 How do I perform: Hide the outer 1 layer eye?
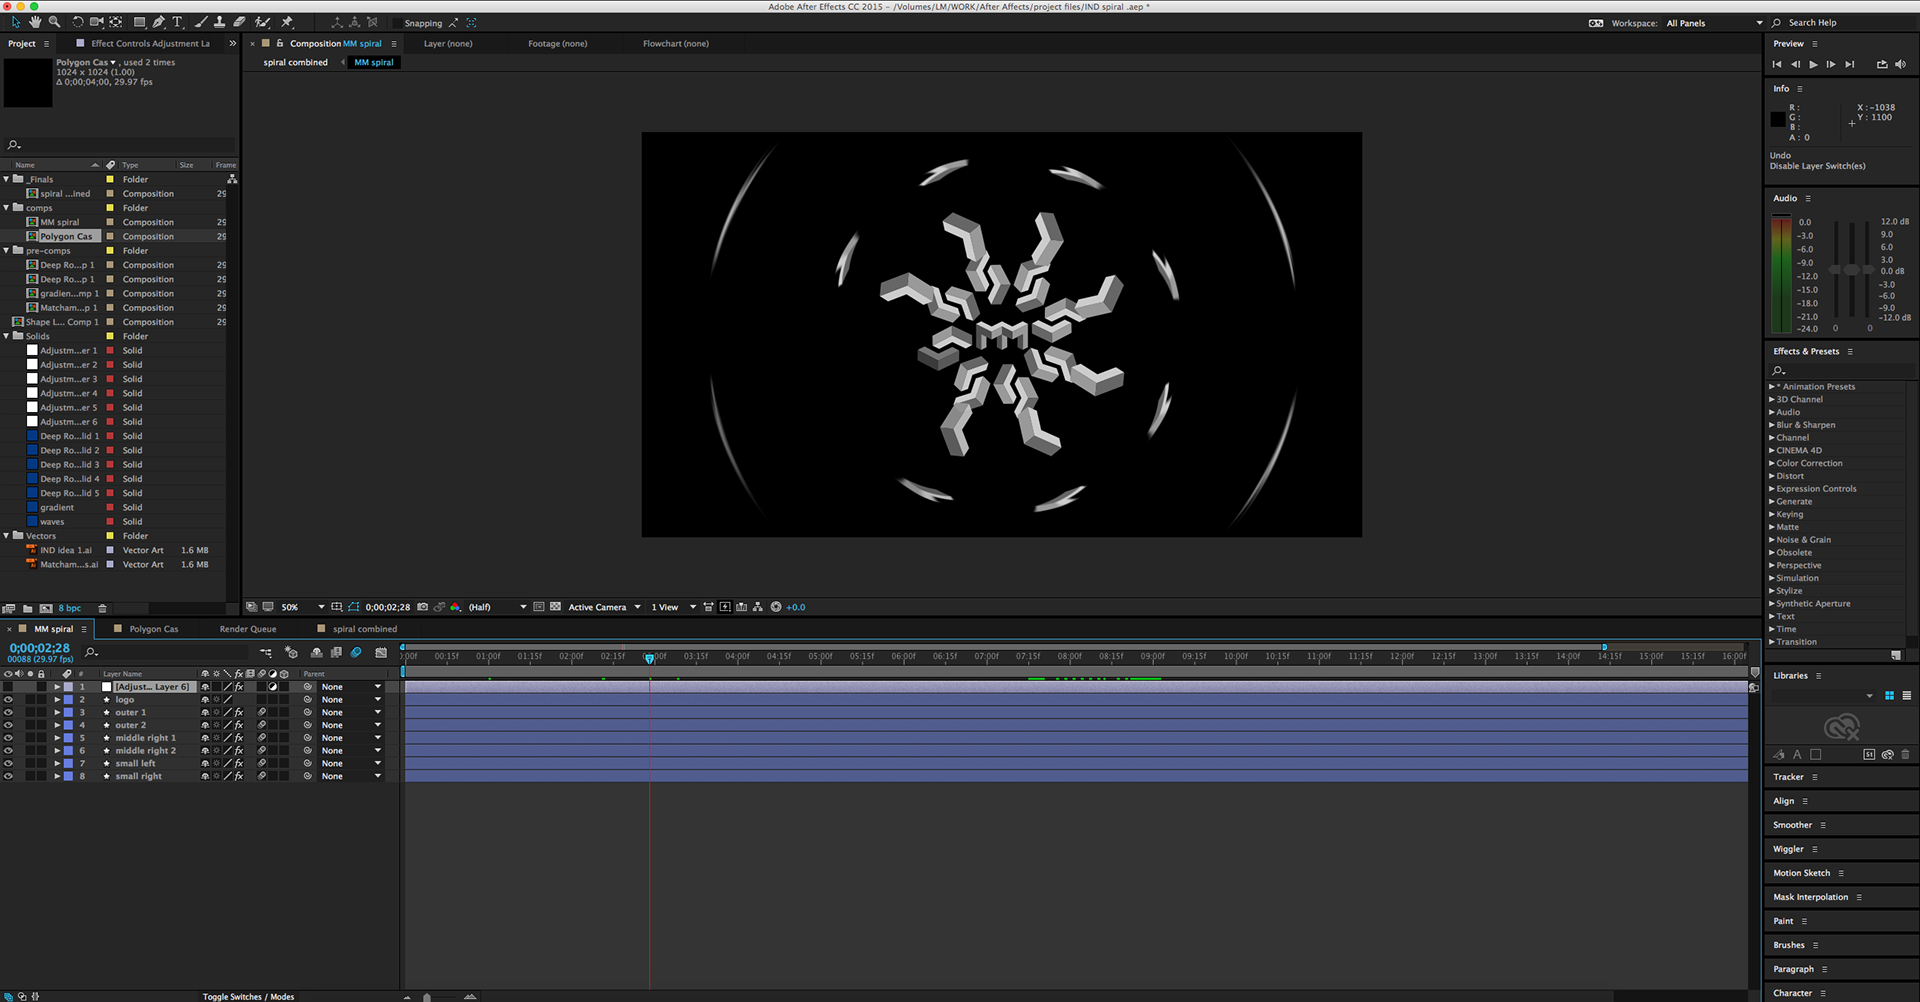(8, 713)
